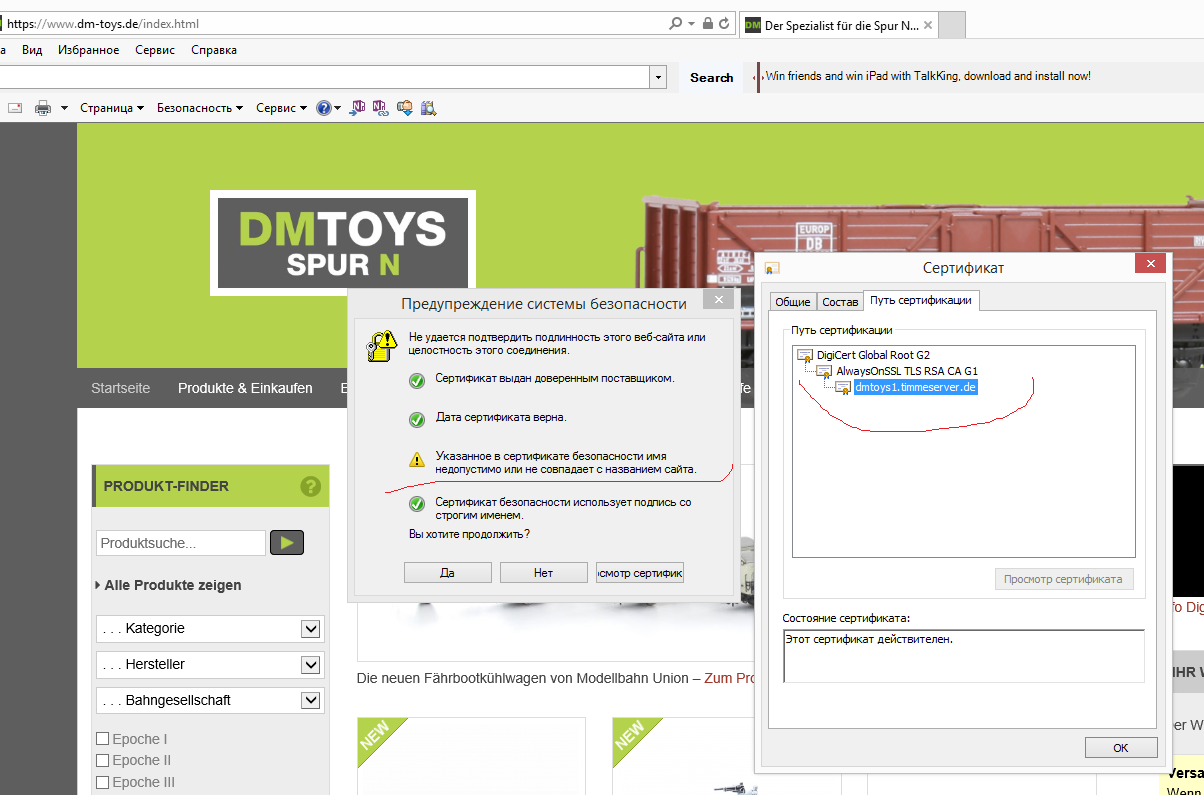Check the Epoche II checkbox
The height and width of the screenshot is (795, 1204).
click(102, 760)
